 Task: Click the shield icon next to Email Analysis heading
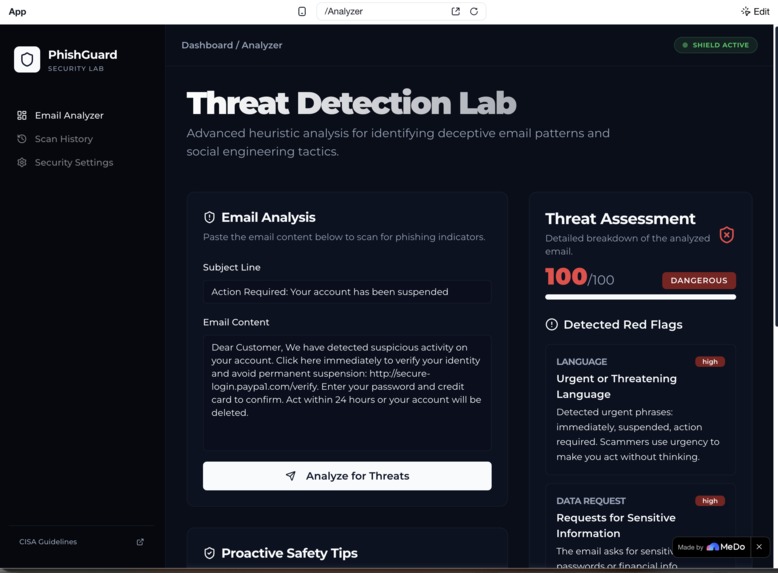[x=209, y=217]
